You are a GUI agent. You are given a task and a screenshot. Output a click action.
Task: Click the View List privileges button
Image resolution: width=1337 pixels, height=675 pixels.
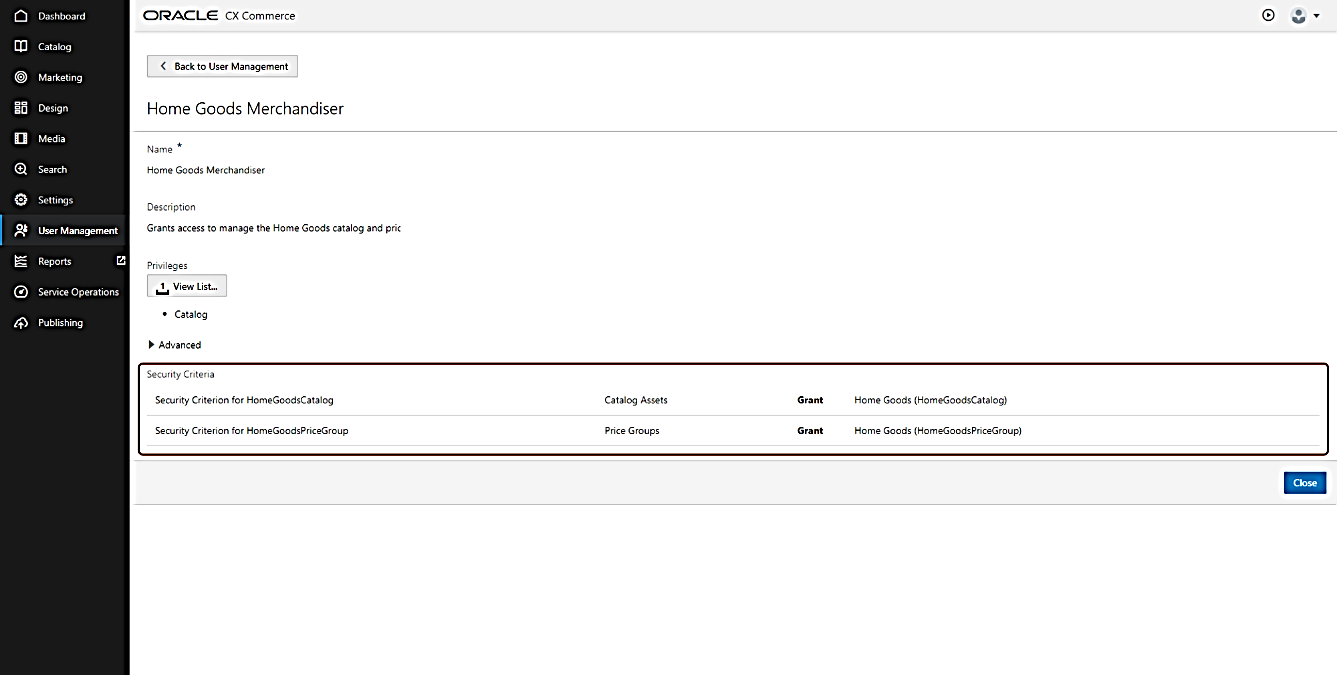[x=187, y=287]
